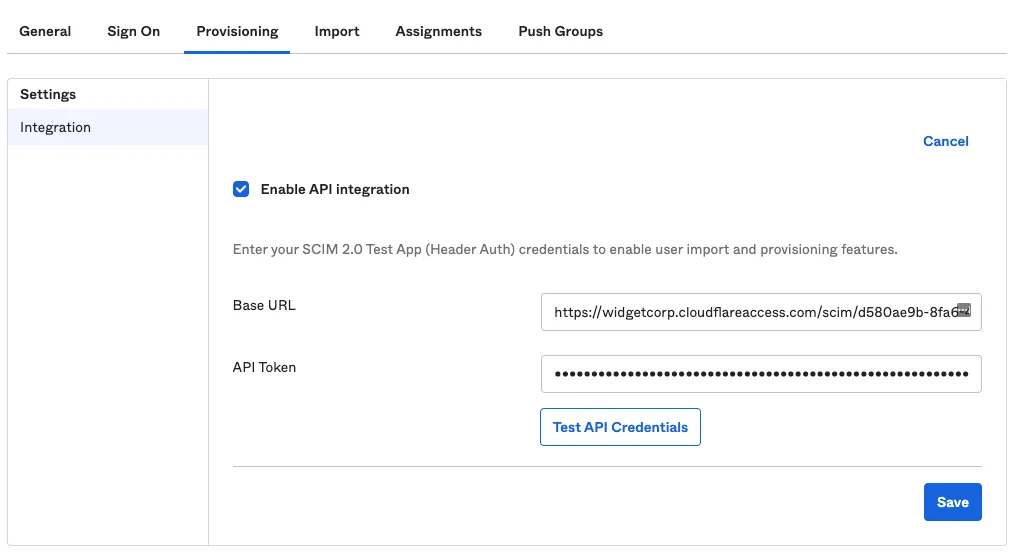Save the provisioning integration settings

(952, 502)
